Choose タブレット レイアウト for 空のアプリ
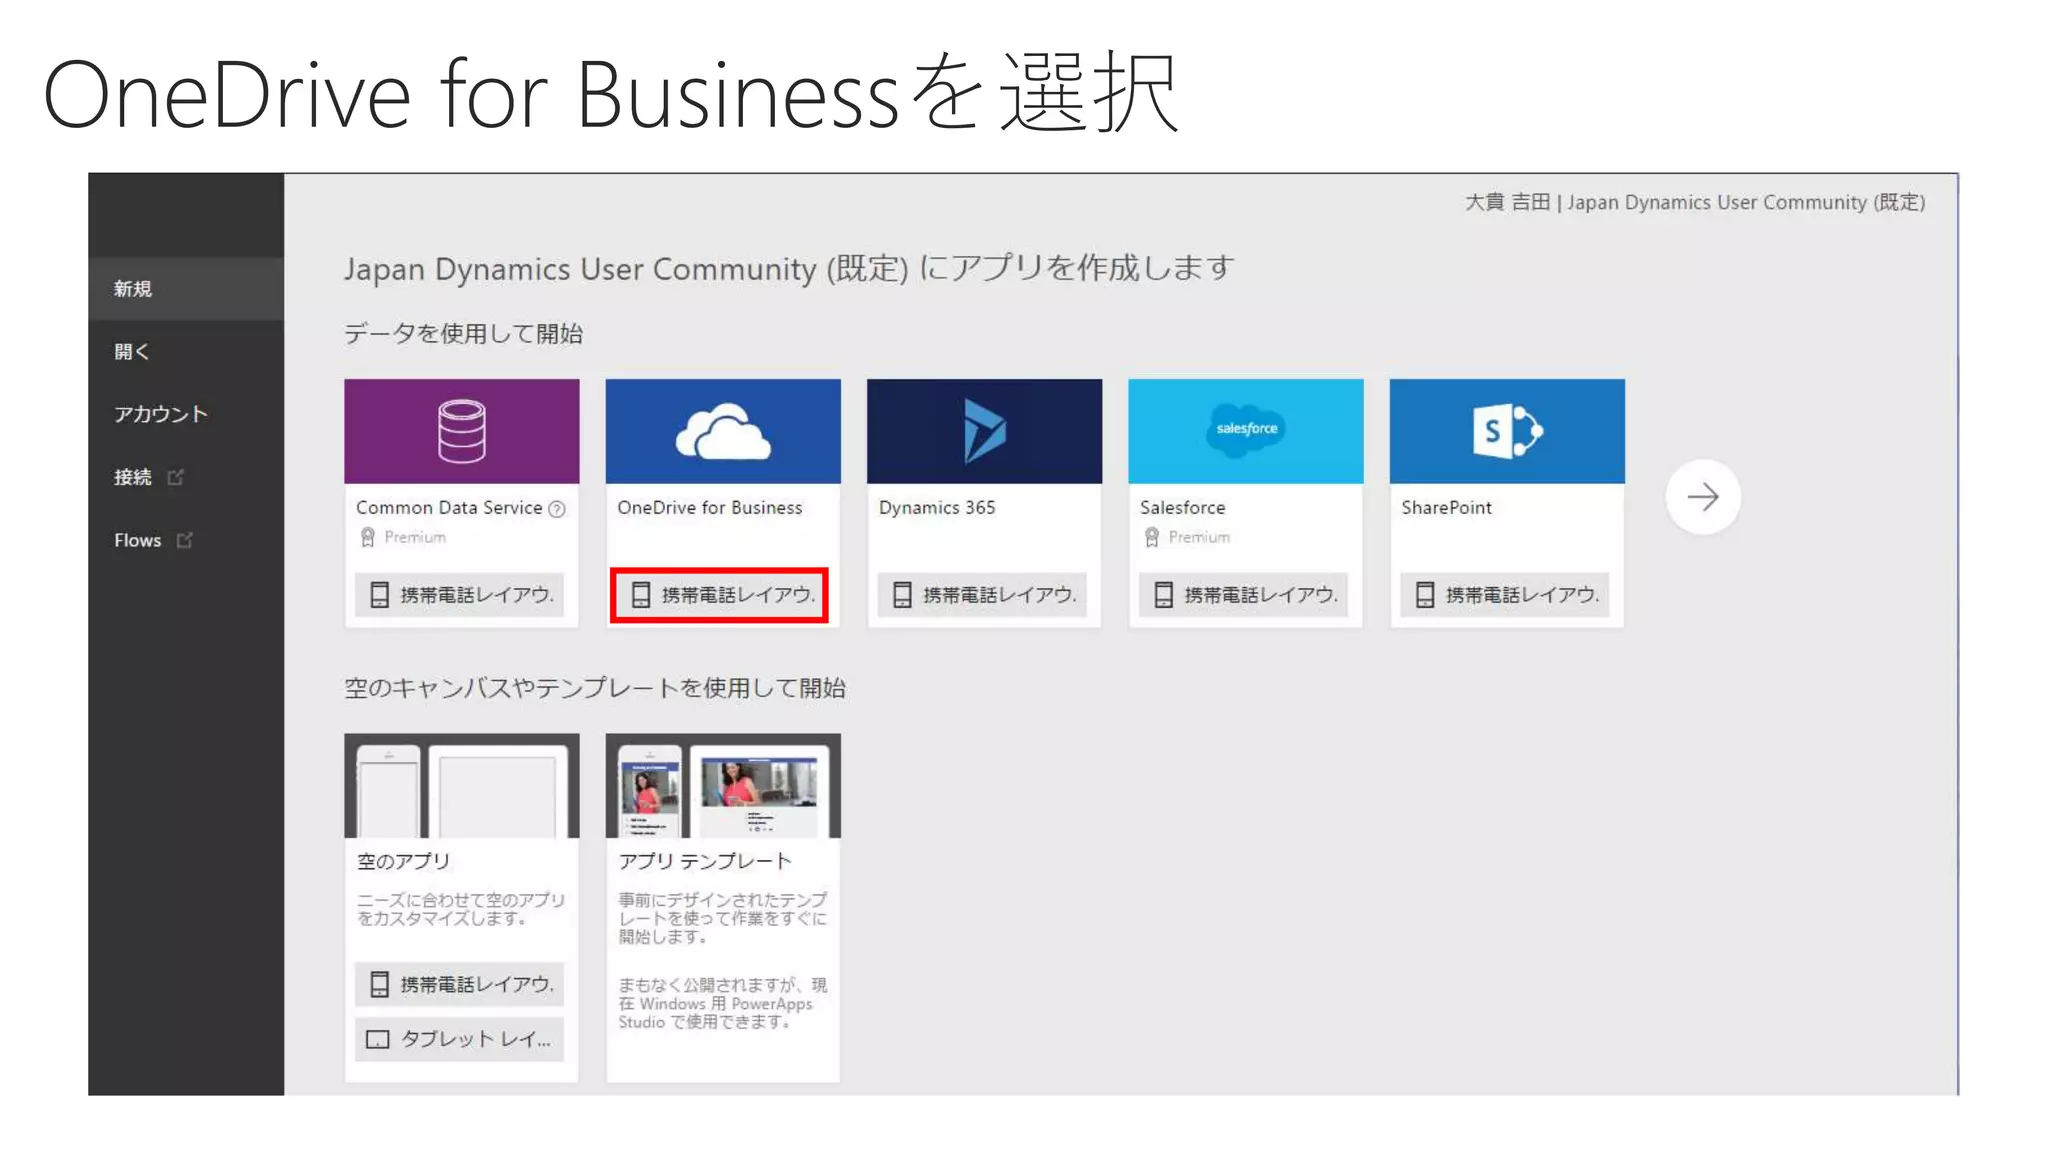This screenshot has width=2048, height=1152. 460,1039
